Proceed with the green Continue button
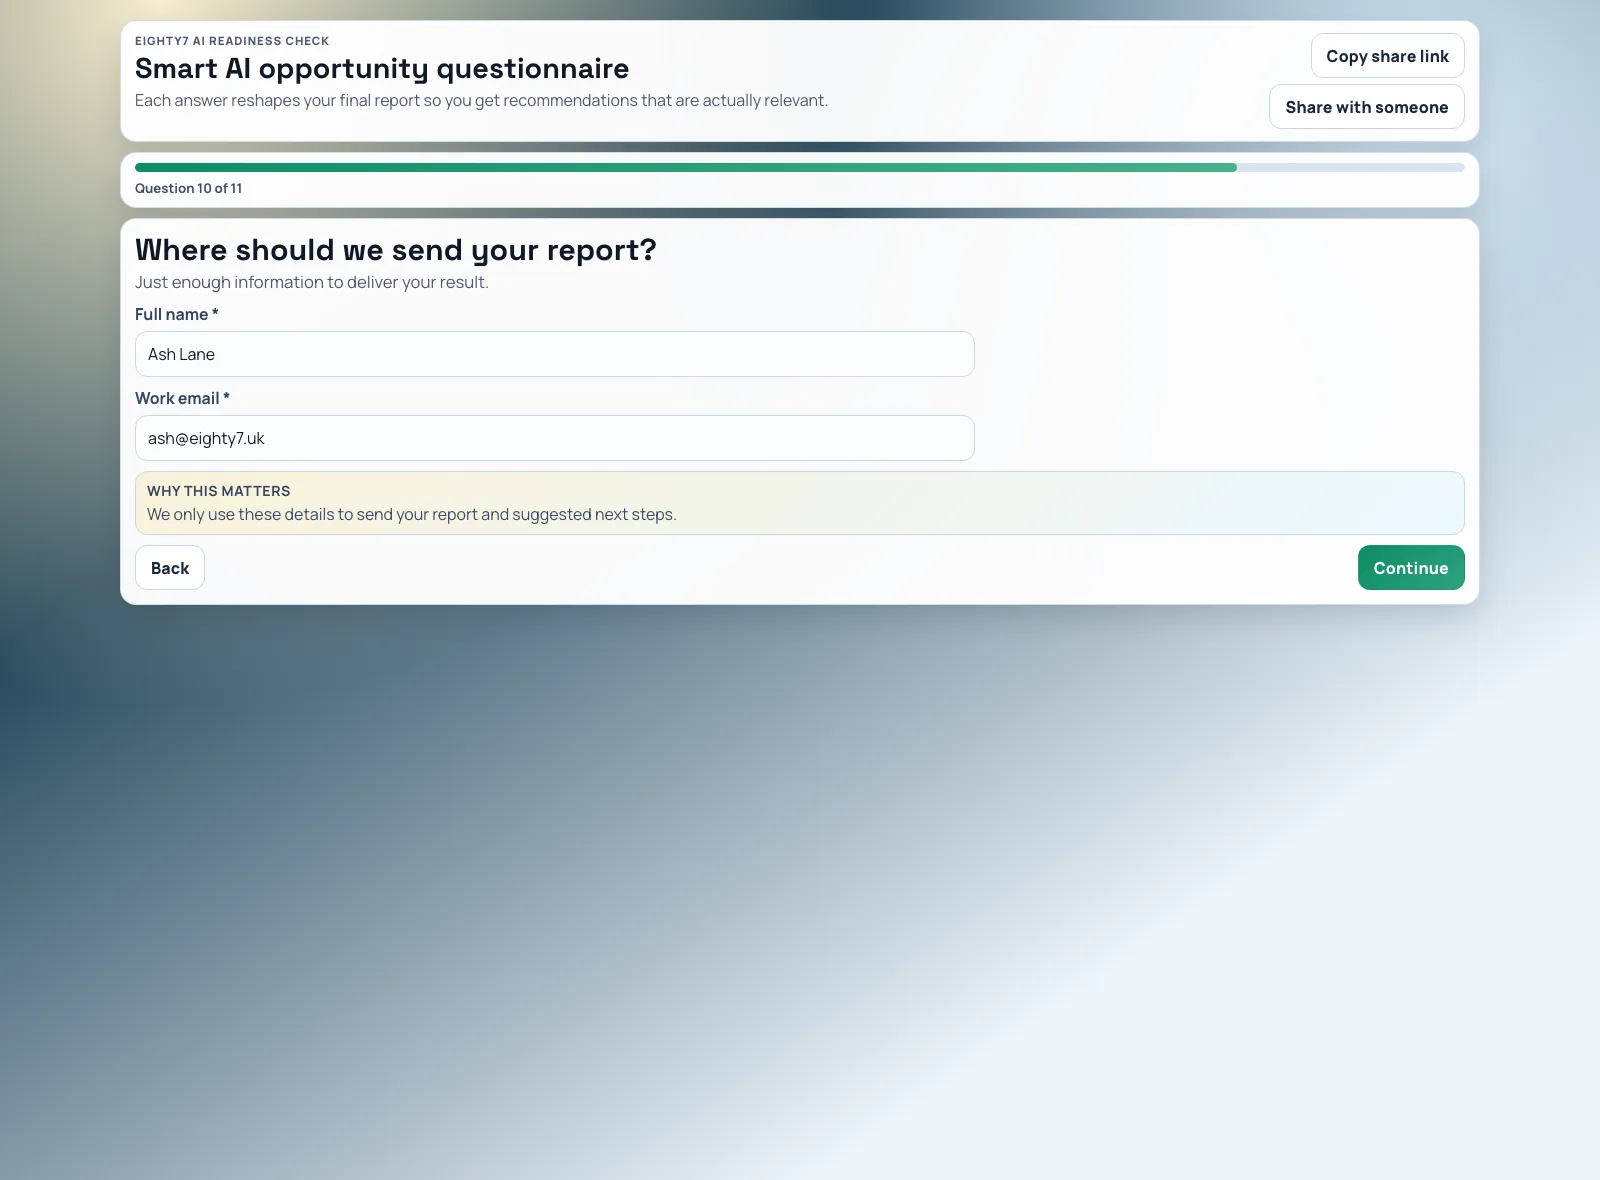 pos(1410,568)
